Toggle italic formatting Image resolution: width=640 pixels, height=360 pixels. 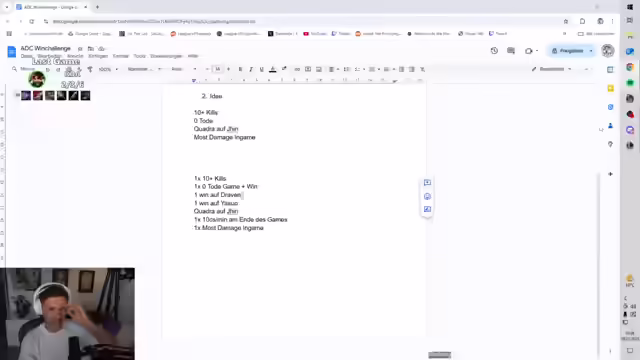[251, 69]
